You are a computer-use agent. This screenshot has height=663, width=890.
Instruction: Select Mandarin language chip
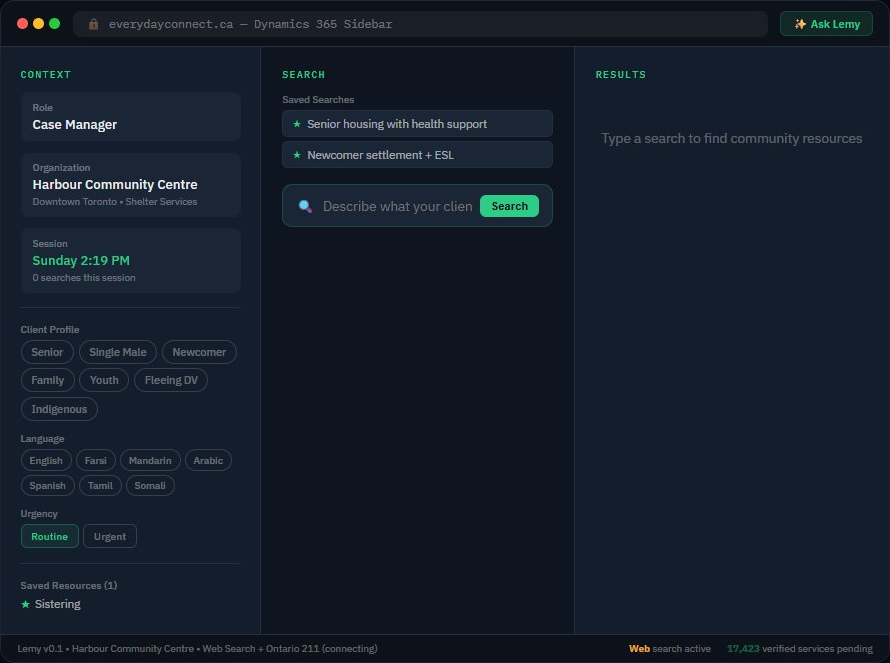pyautogui.click(x=150, y=460)
